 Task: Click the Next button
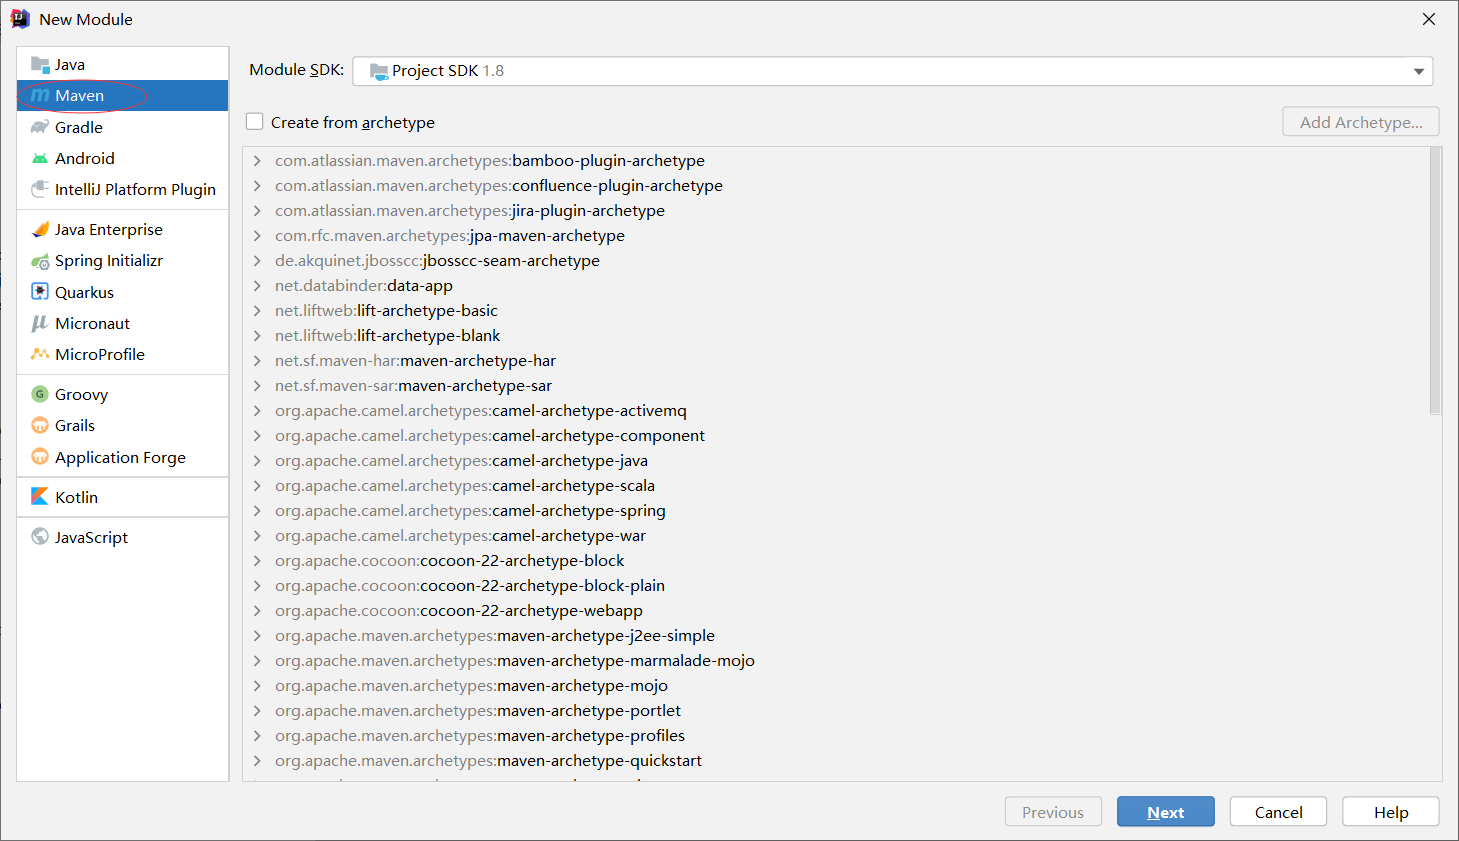(1165, 812)
